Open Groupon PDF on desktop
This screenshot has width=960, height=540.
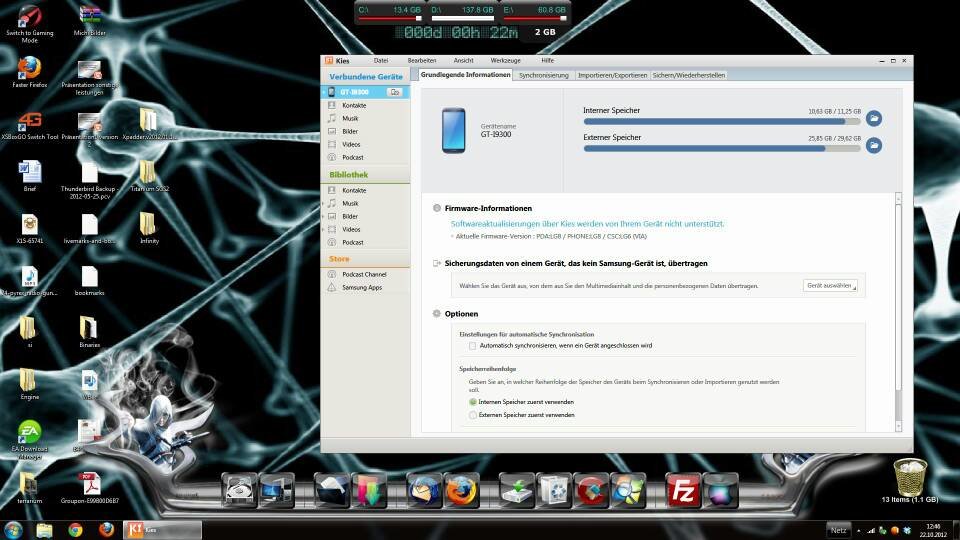89,488
